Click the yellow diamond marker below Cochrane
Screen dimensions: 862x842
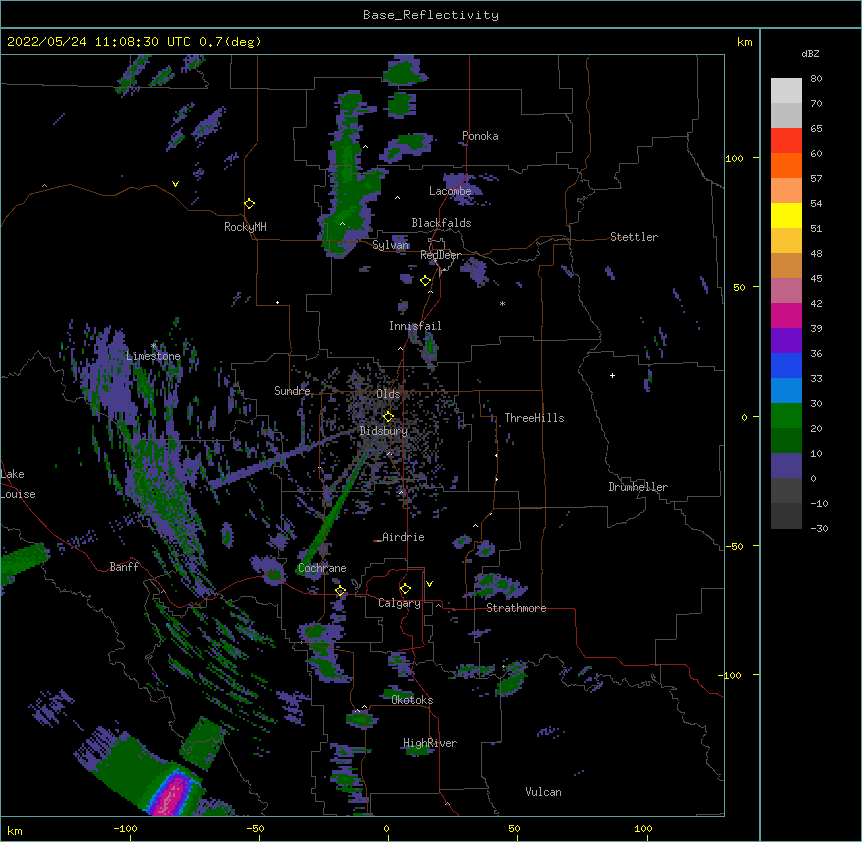[x=340, y=591]
